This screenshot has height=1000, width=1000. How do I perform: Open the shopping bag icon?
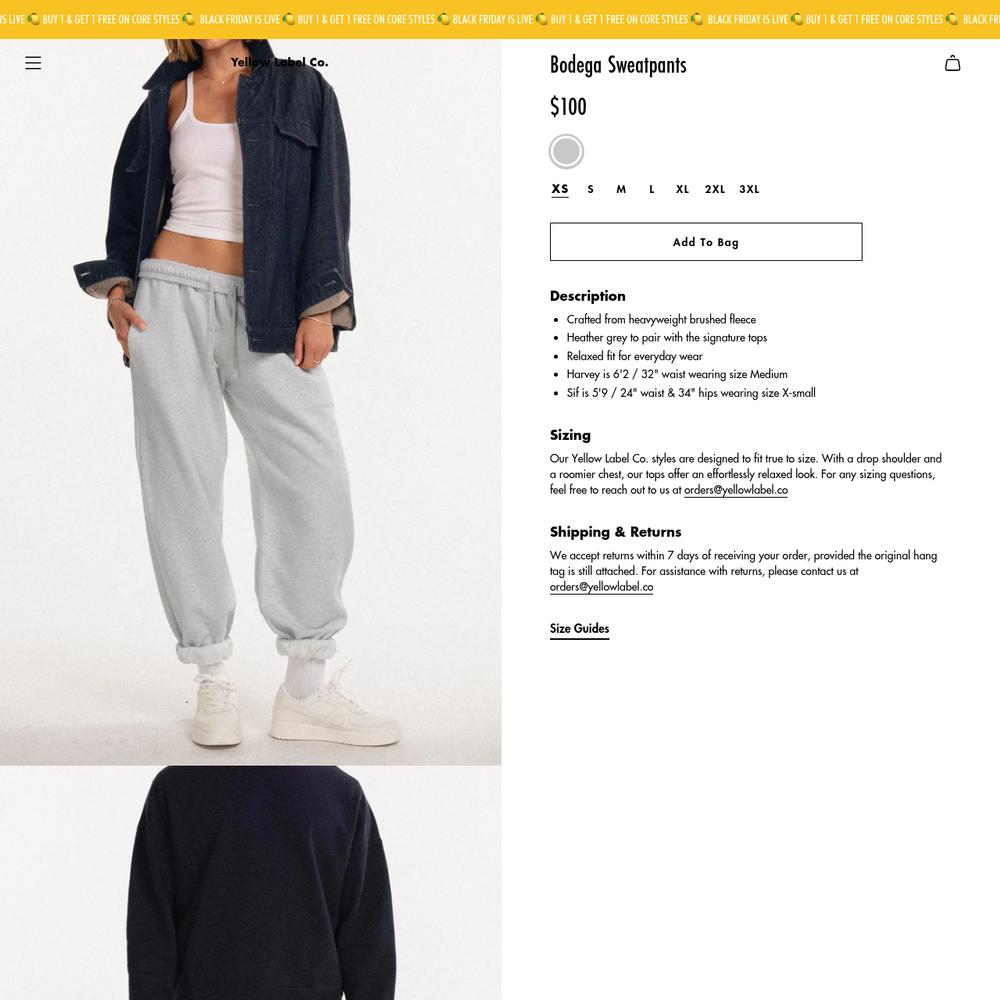(952, 63)
